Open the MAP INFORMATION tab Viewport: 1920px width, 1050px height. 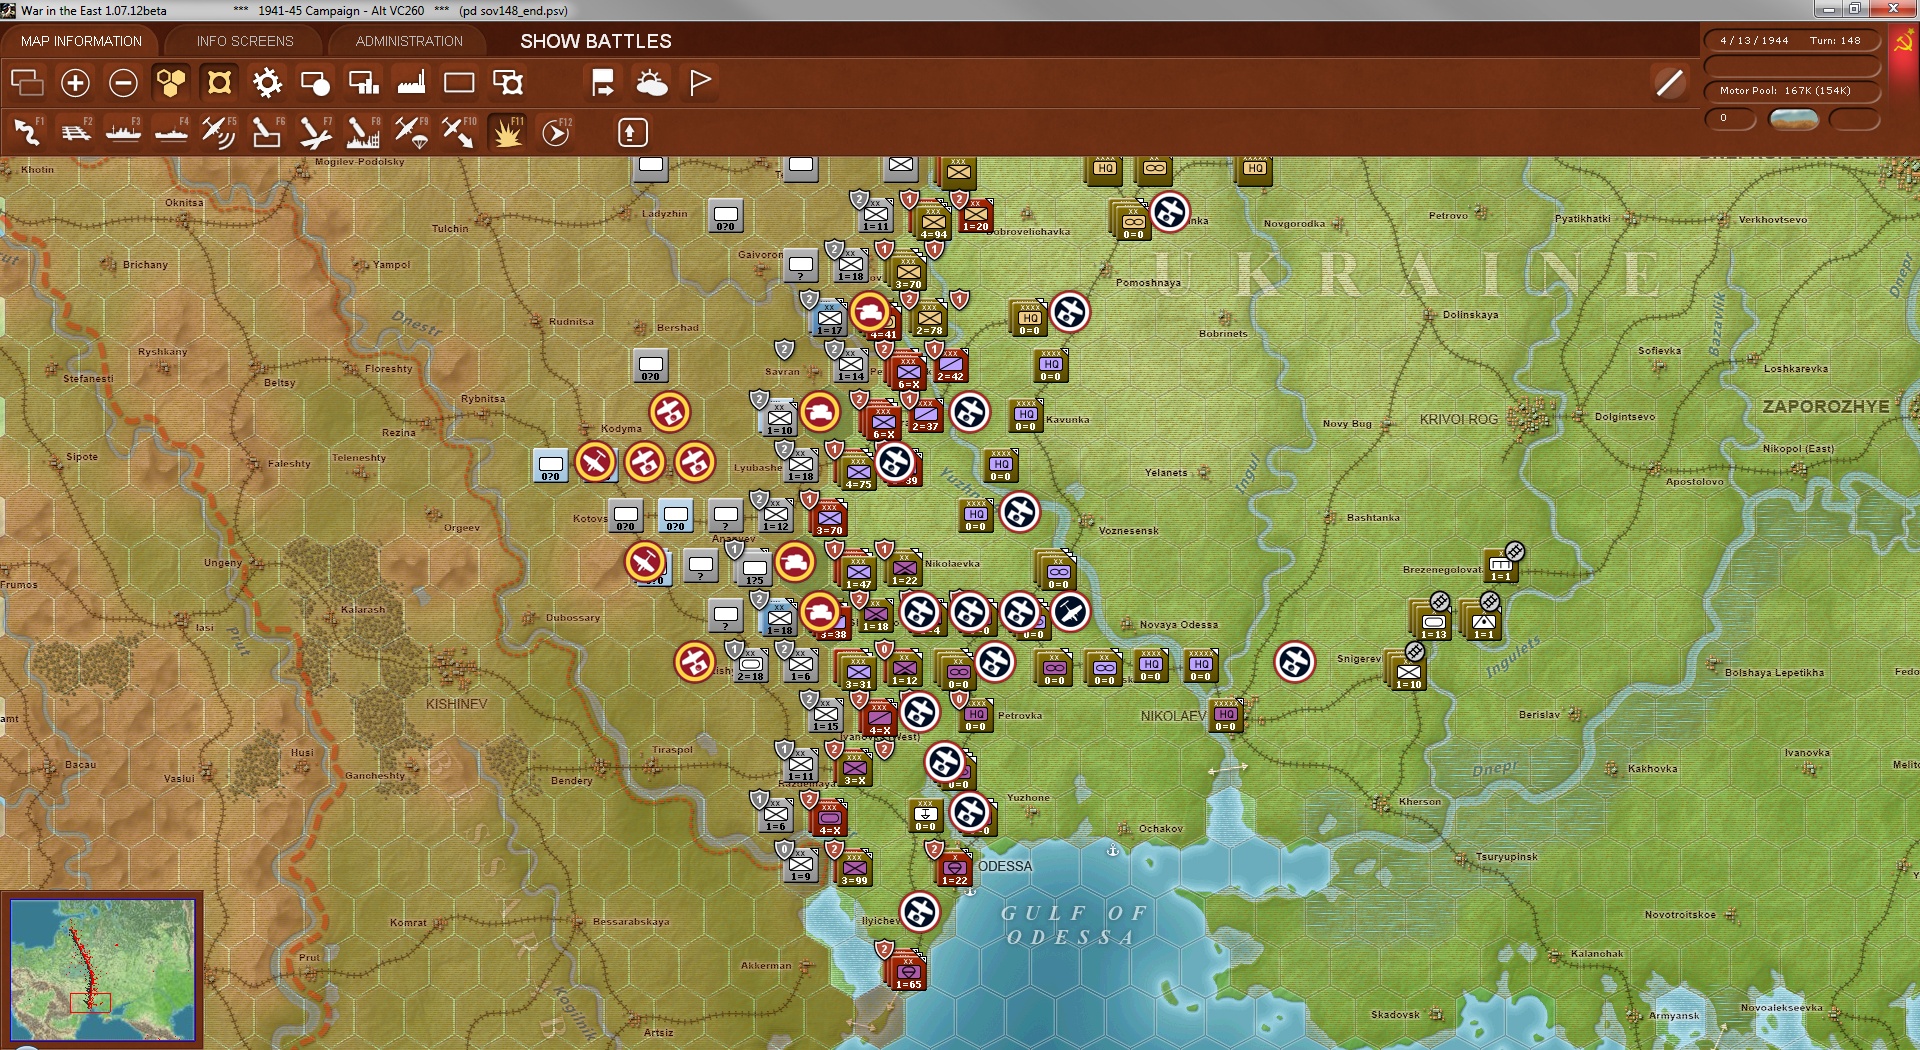(x=81, y=41)
